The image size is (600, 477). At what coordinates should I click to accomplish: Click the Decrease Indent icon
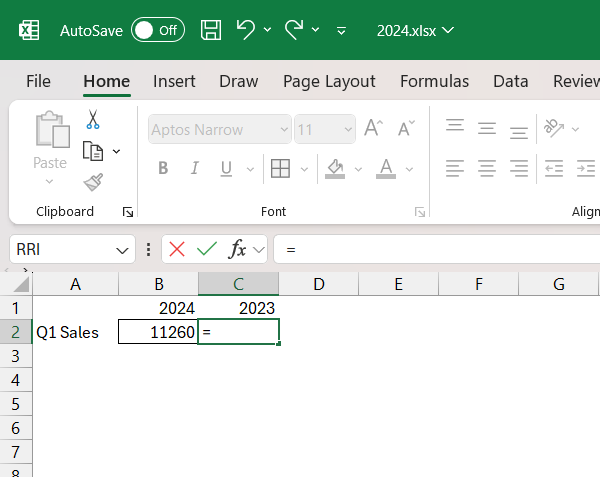[554, 168]
